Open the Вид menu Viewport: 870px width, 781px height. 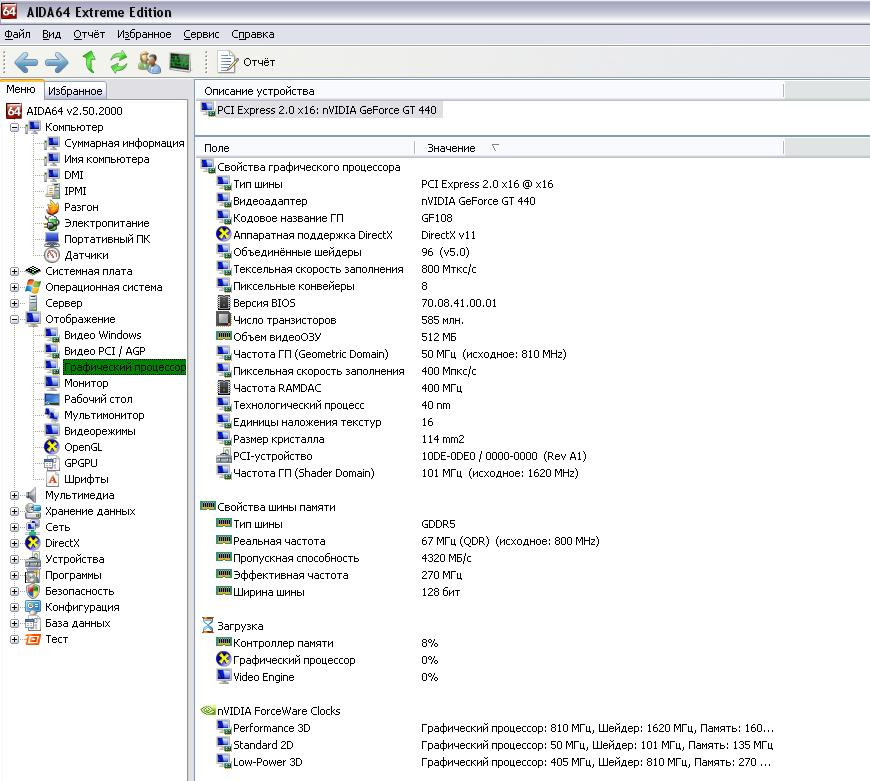tap(52, 34)
